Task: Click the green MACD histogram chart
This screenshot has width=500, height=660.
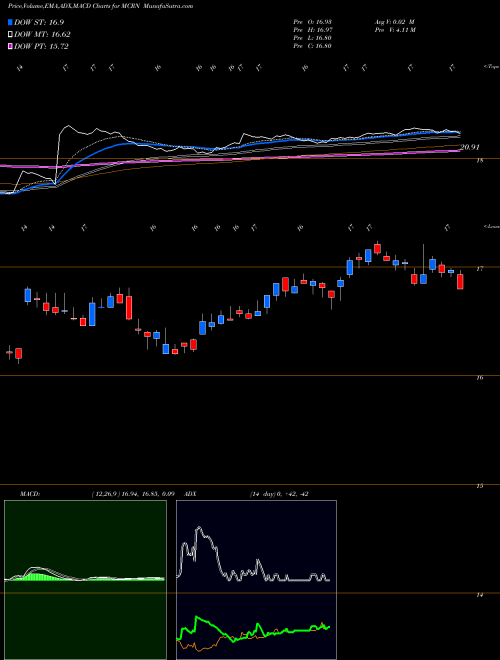Action: pyautogui.click(x=85, y=580)
